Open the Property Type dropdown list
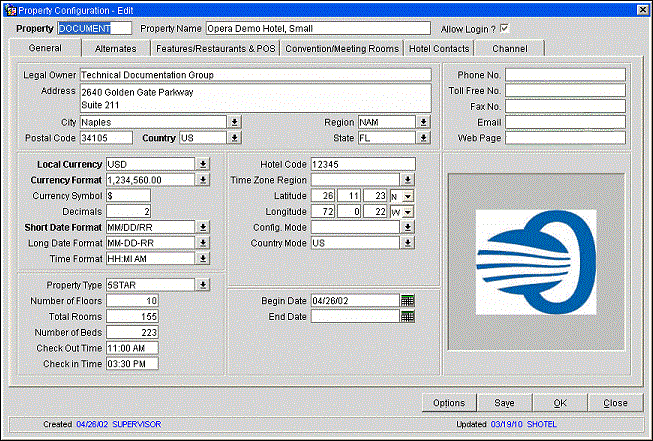 point(202,284)
